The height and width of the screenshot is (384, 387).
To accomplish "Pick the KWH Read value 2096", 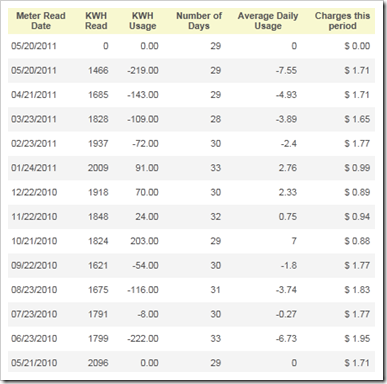I will 98,363.
